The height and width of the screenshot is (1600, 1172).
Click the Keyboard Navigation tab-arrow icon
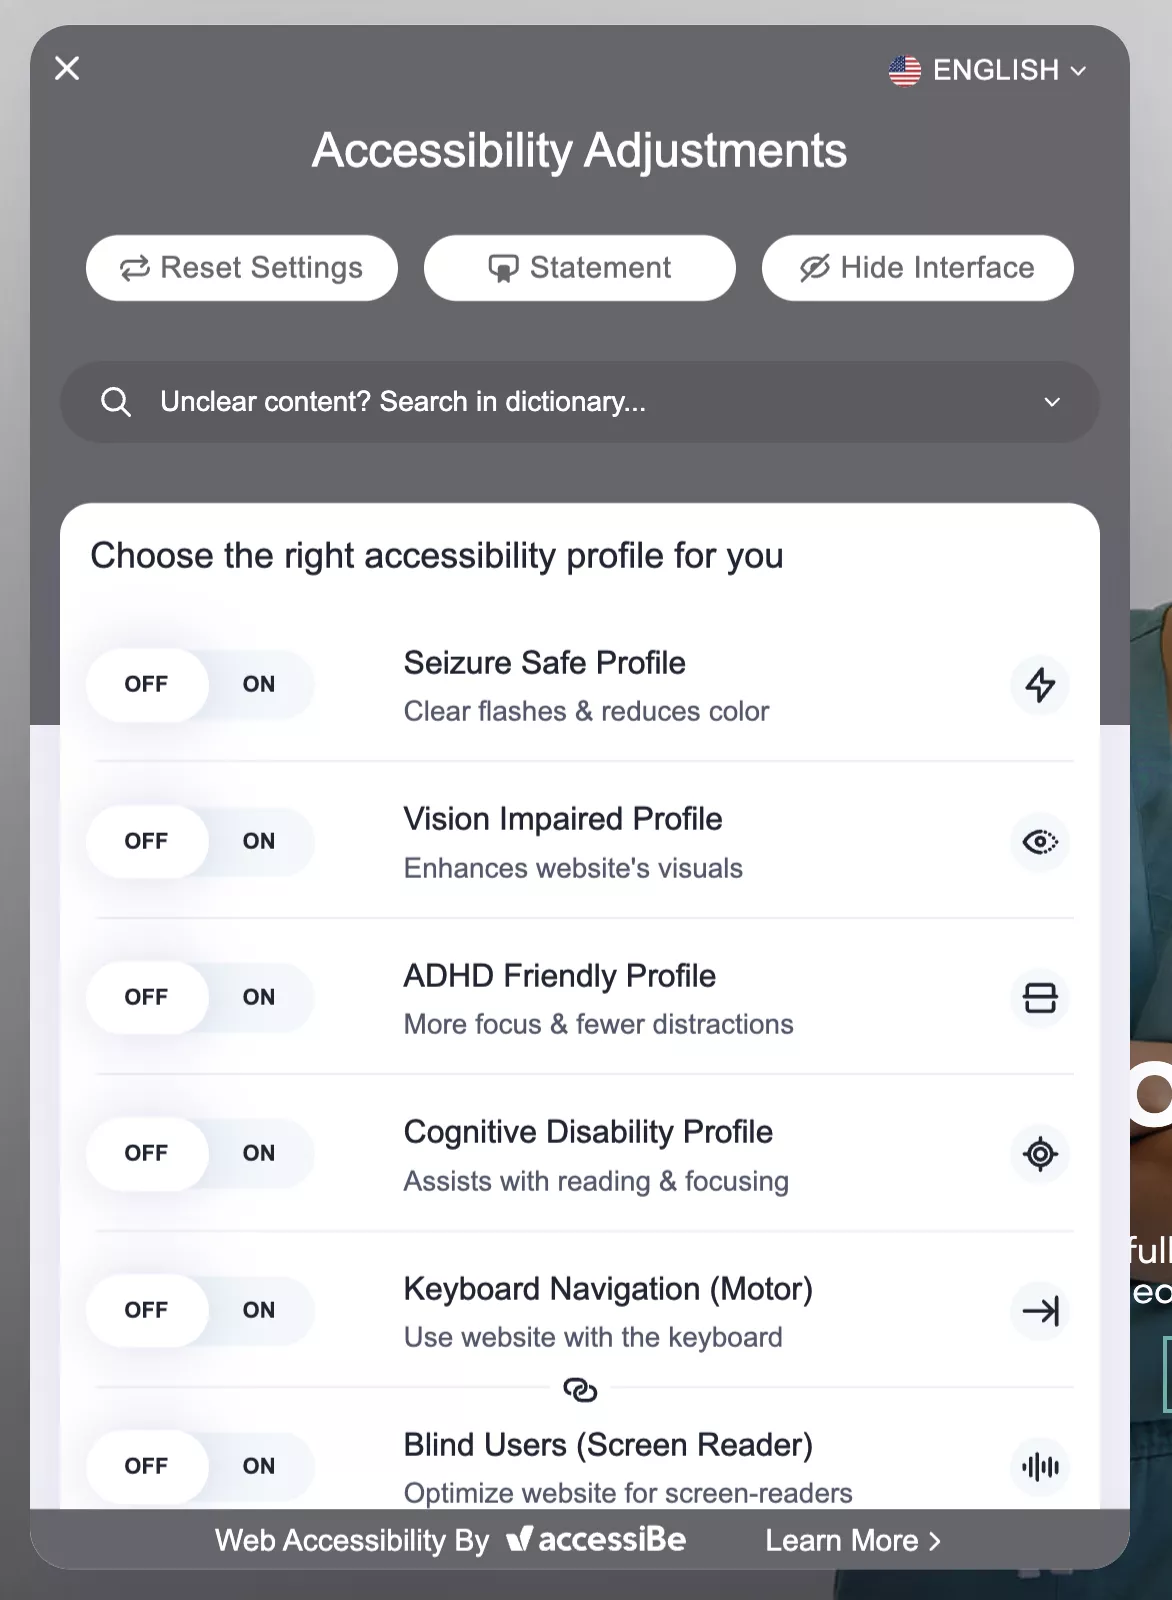pyautogui.click(x=1040, y=1311)
